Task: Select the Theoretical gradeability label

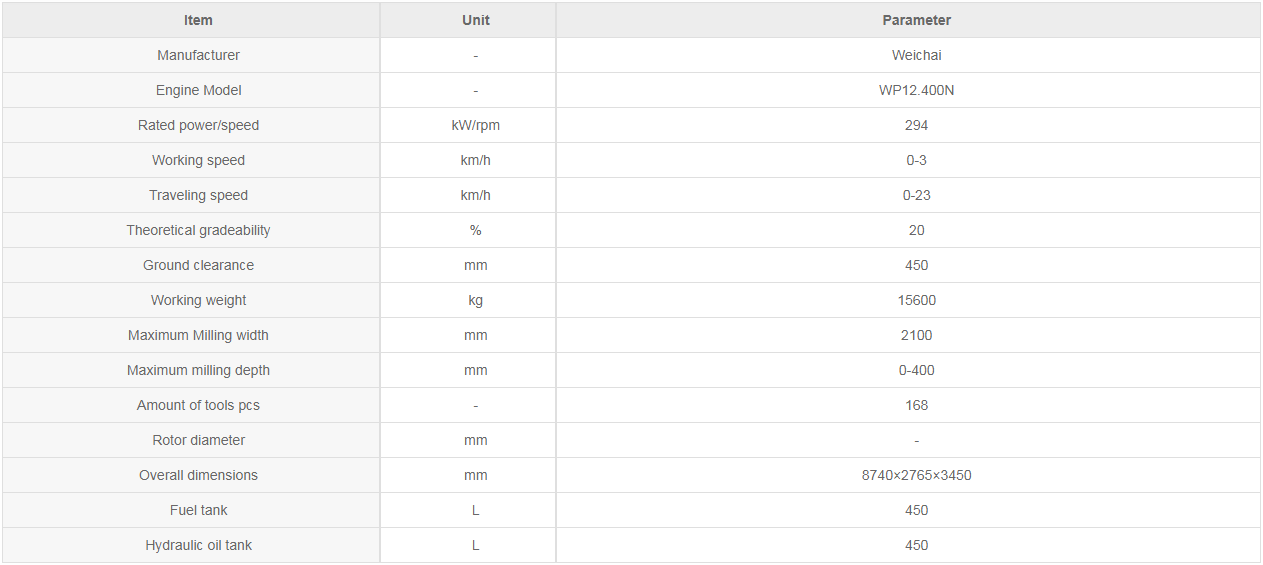Action: click(198, 230)
